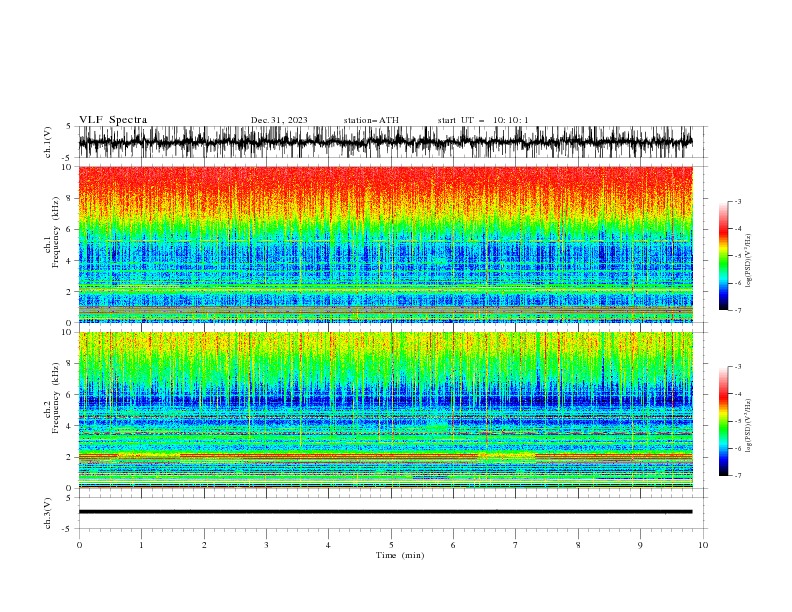Click the ch.1 spectrogram panel

385,244
